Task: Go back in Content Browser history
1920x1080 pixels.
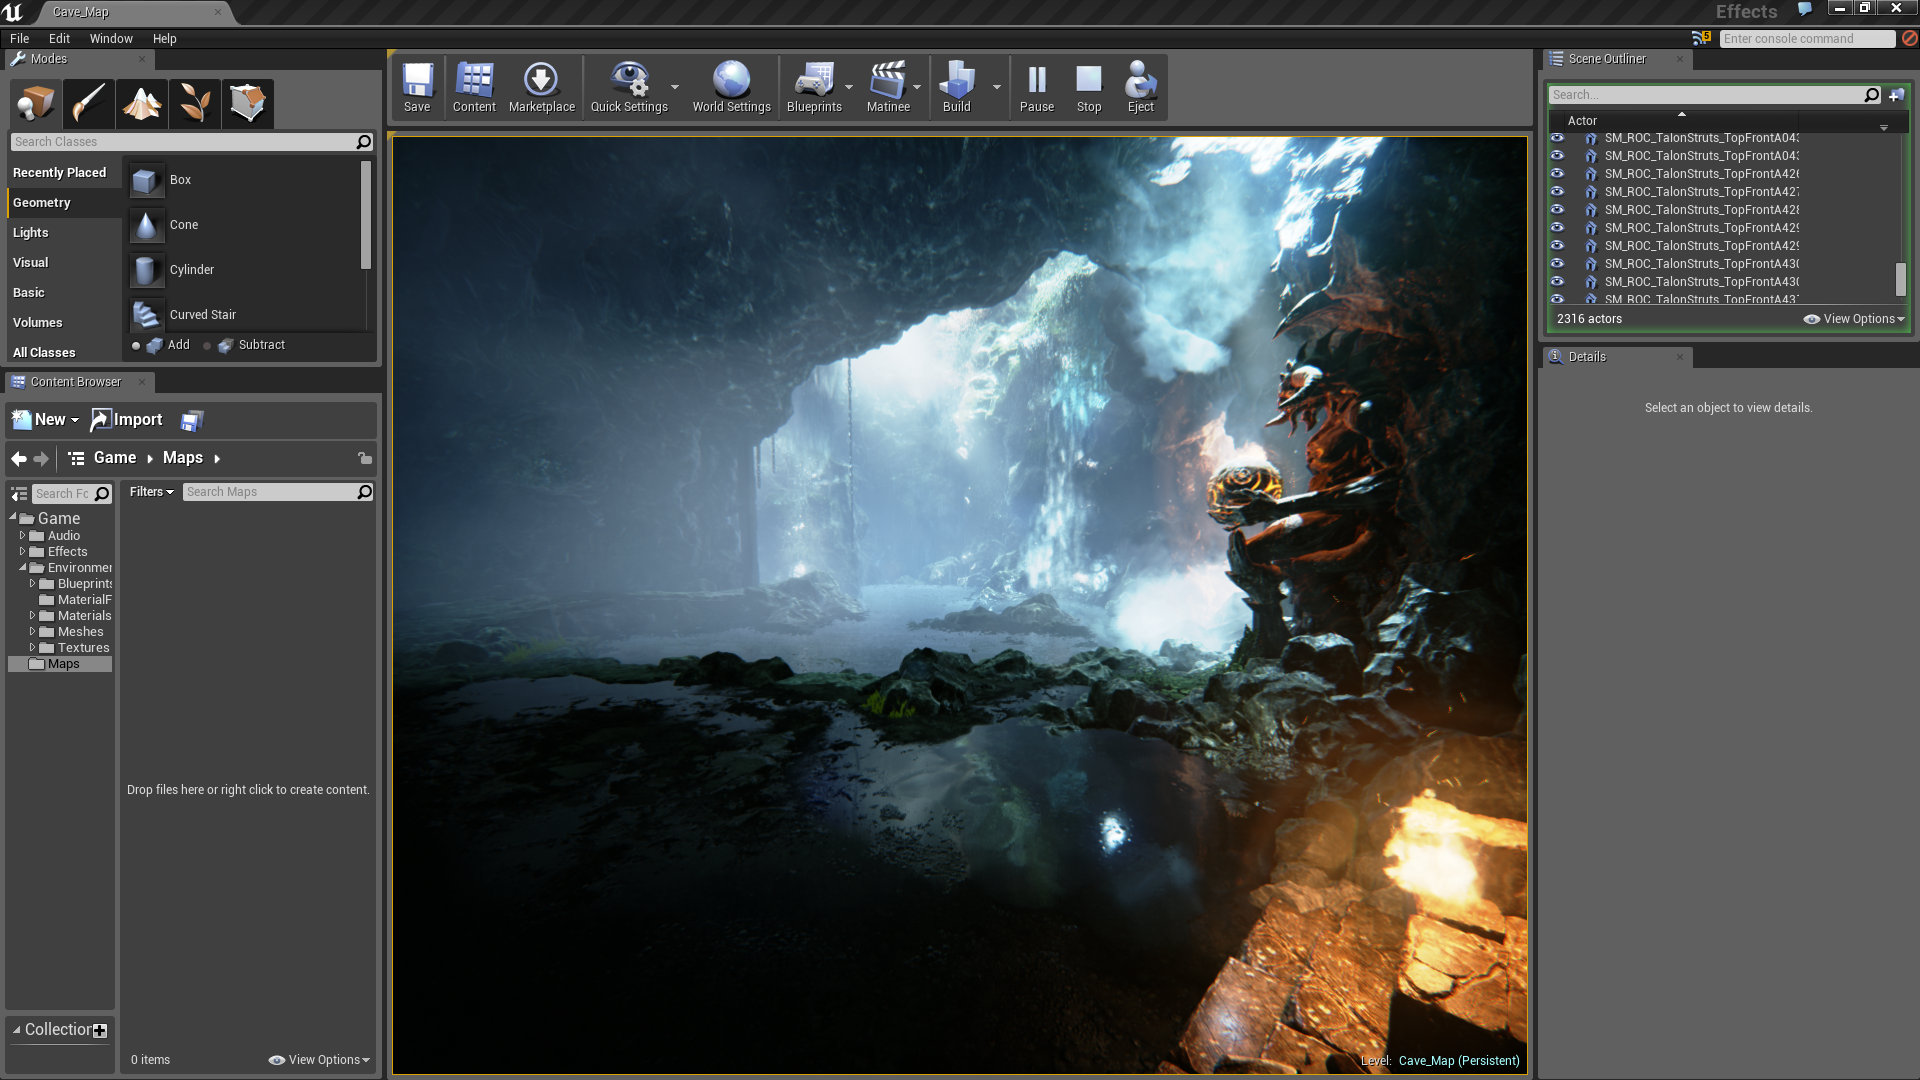Action: 19,459
